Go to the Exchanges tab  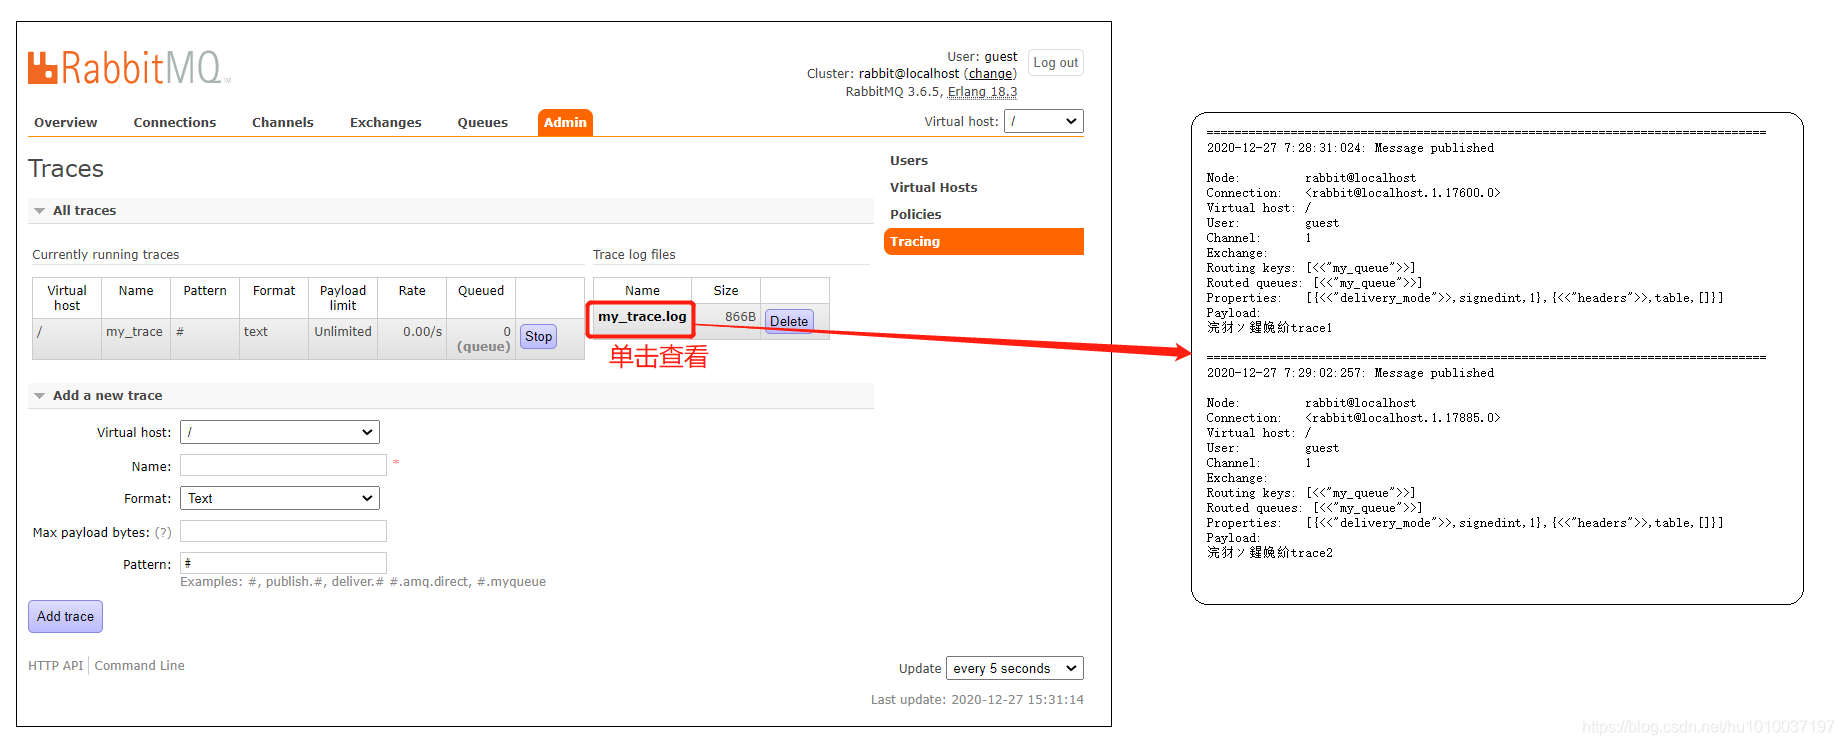click(x=386, y=122)
